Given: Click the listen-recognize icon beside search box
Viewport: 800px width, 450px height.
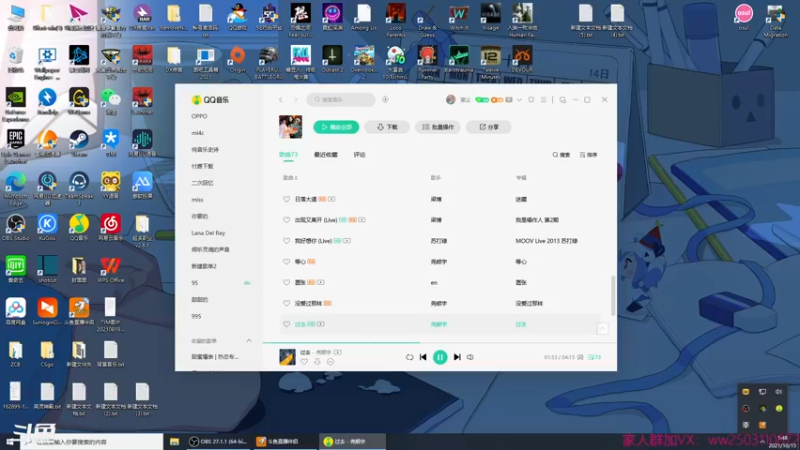Looking at the screenshot, I should (385, 99).
